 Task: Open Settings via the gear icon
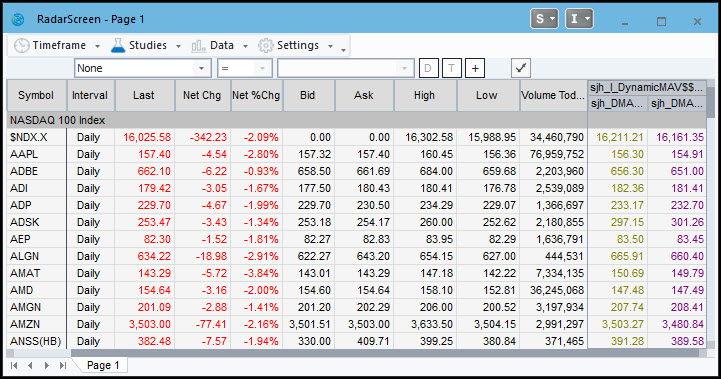[265, 46]
